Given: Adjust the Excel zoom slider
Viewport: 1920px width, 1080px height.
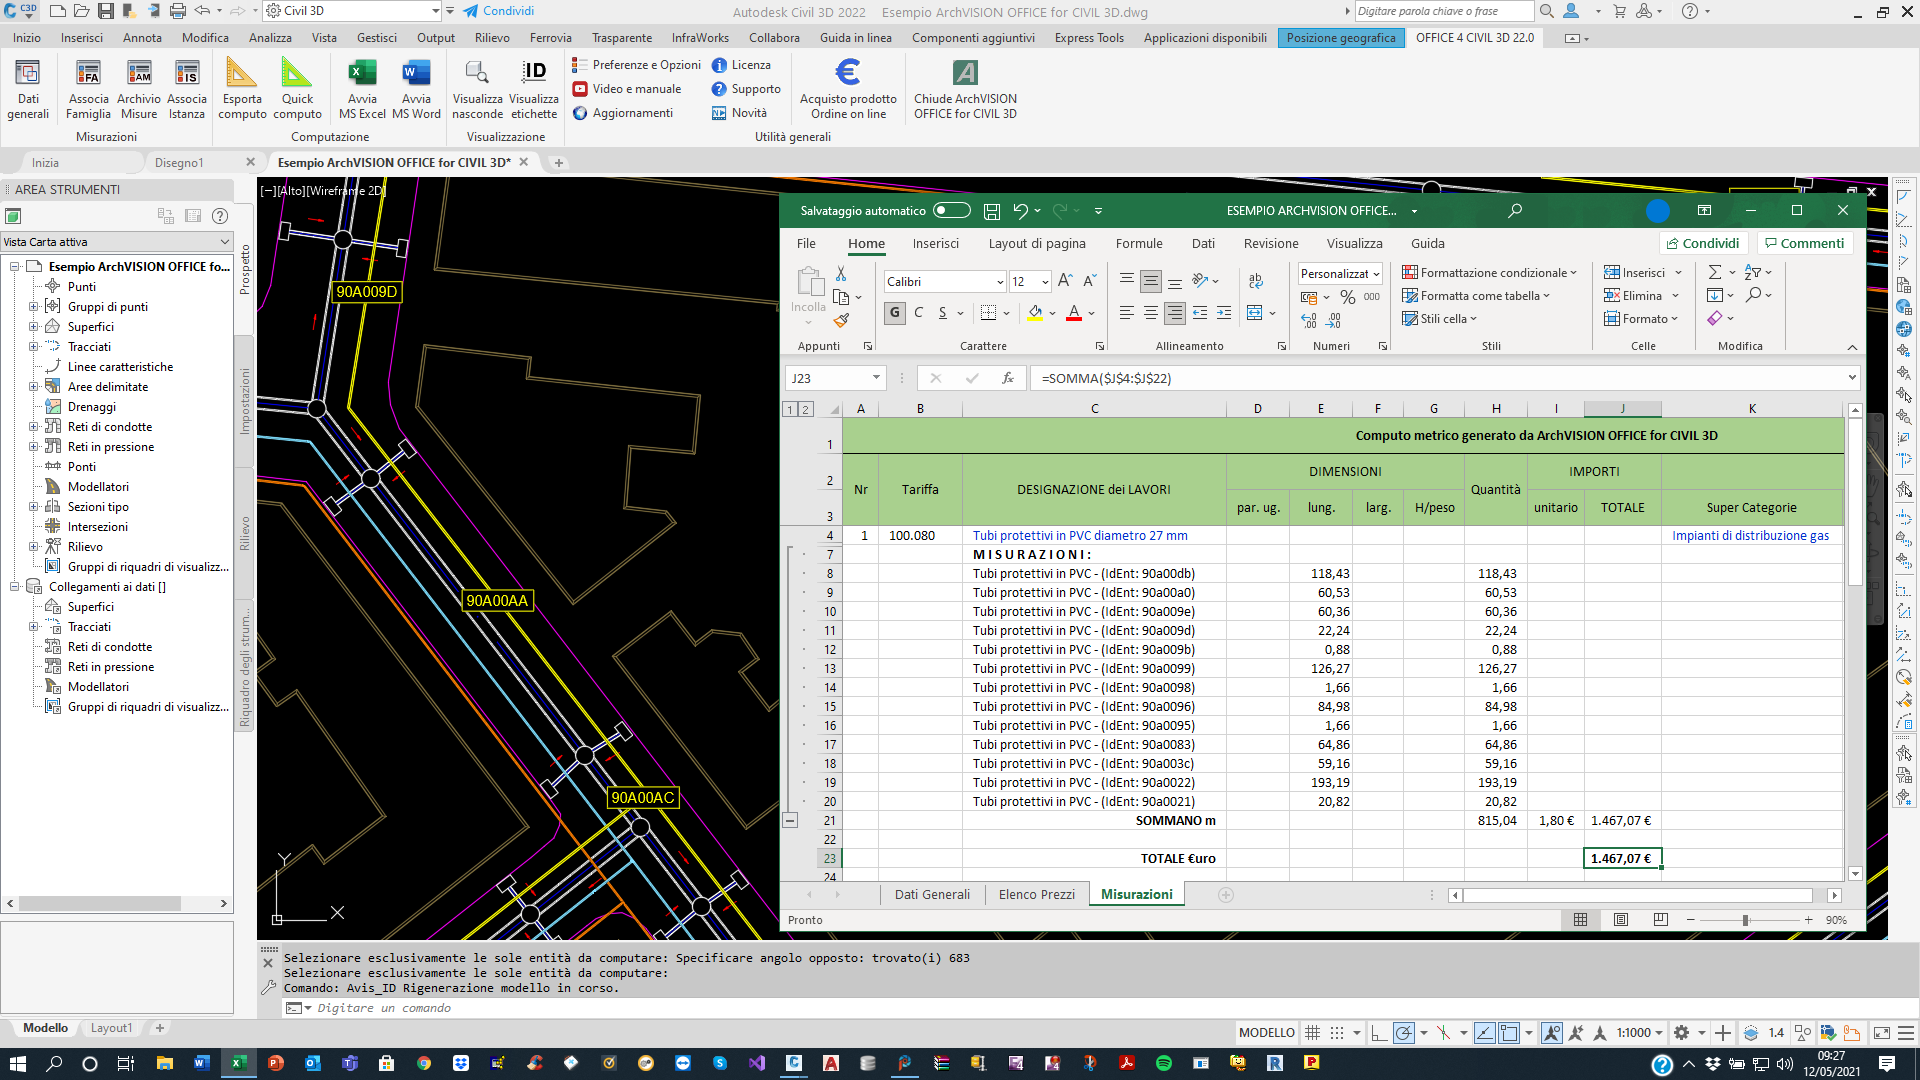Looking at the screenshot, I should click(x=1745, y=920).
